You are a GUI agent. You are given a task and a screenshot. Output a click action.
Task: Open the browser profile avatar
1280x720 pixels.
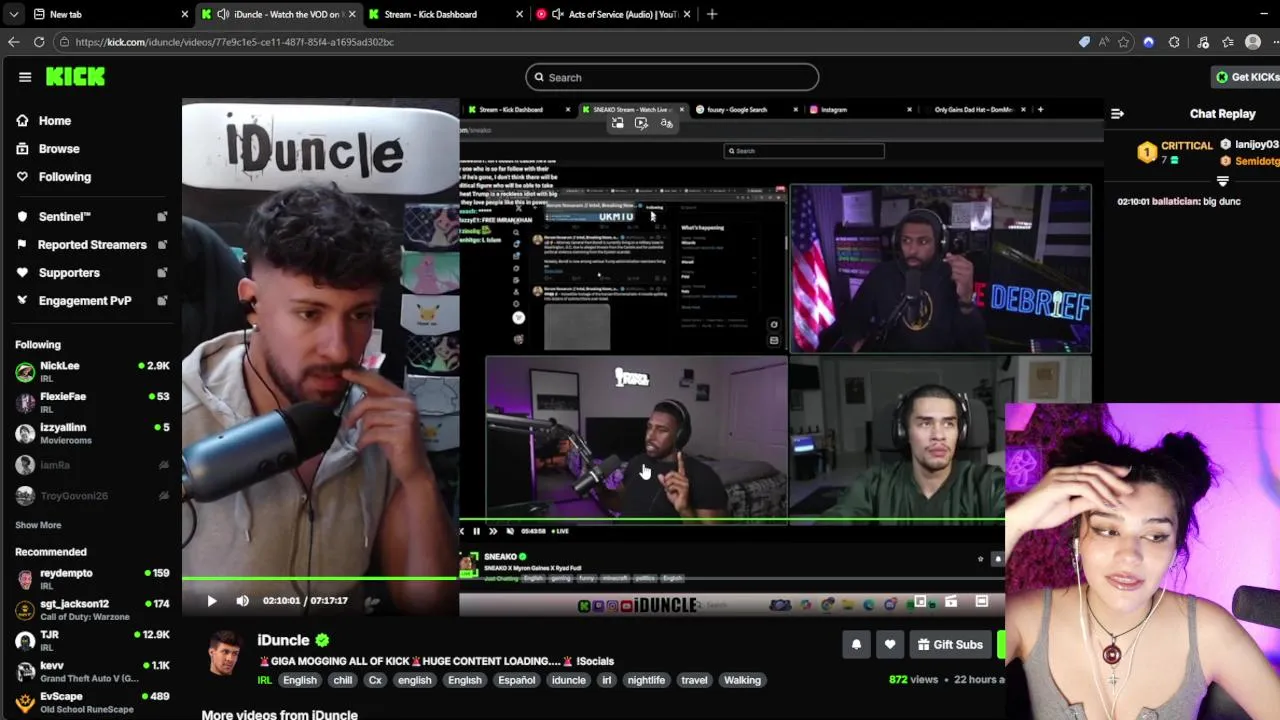pos(1253,42)
